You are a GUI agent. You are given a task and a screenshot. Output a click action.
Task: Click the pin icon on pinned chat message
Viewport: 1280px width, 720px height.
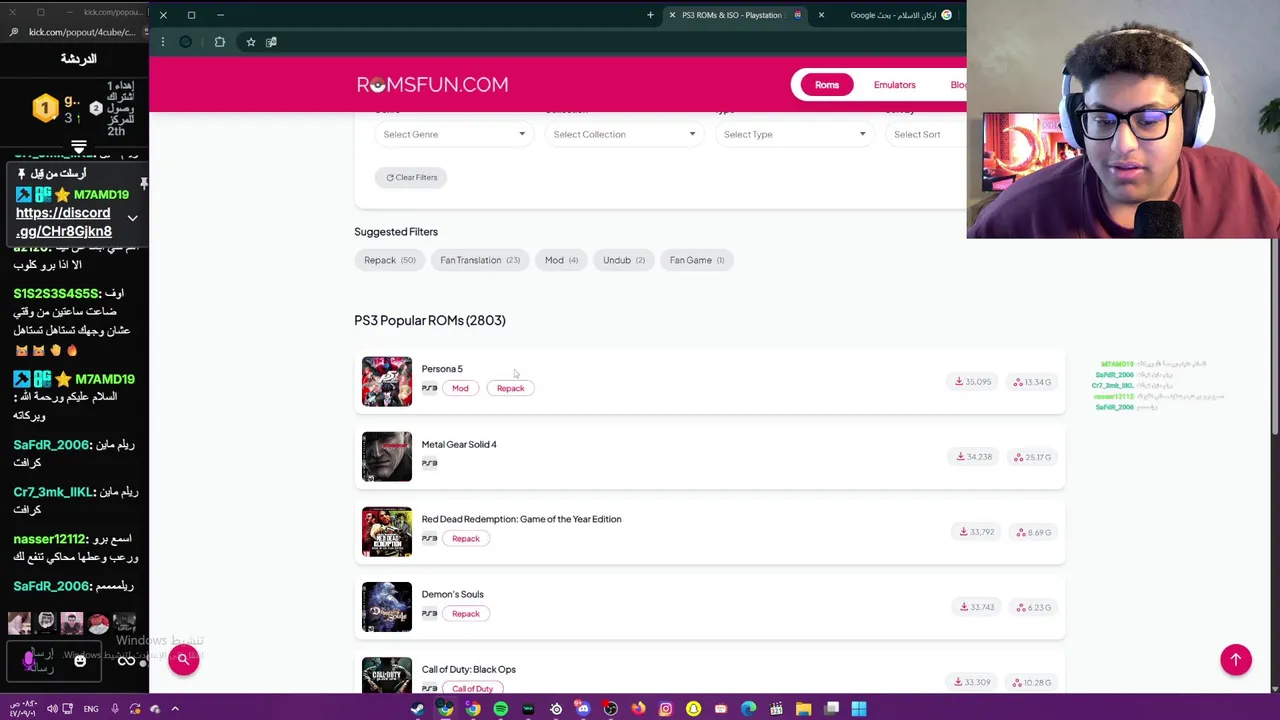coord(143,184)
